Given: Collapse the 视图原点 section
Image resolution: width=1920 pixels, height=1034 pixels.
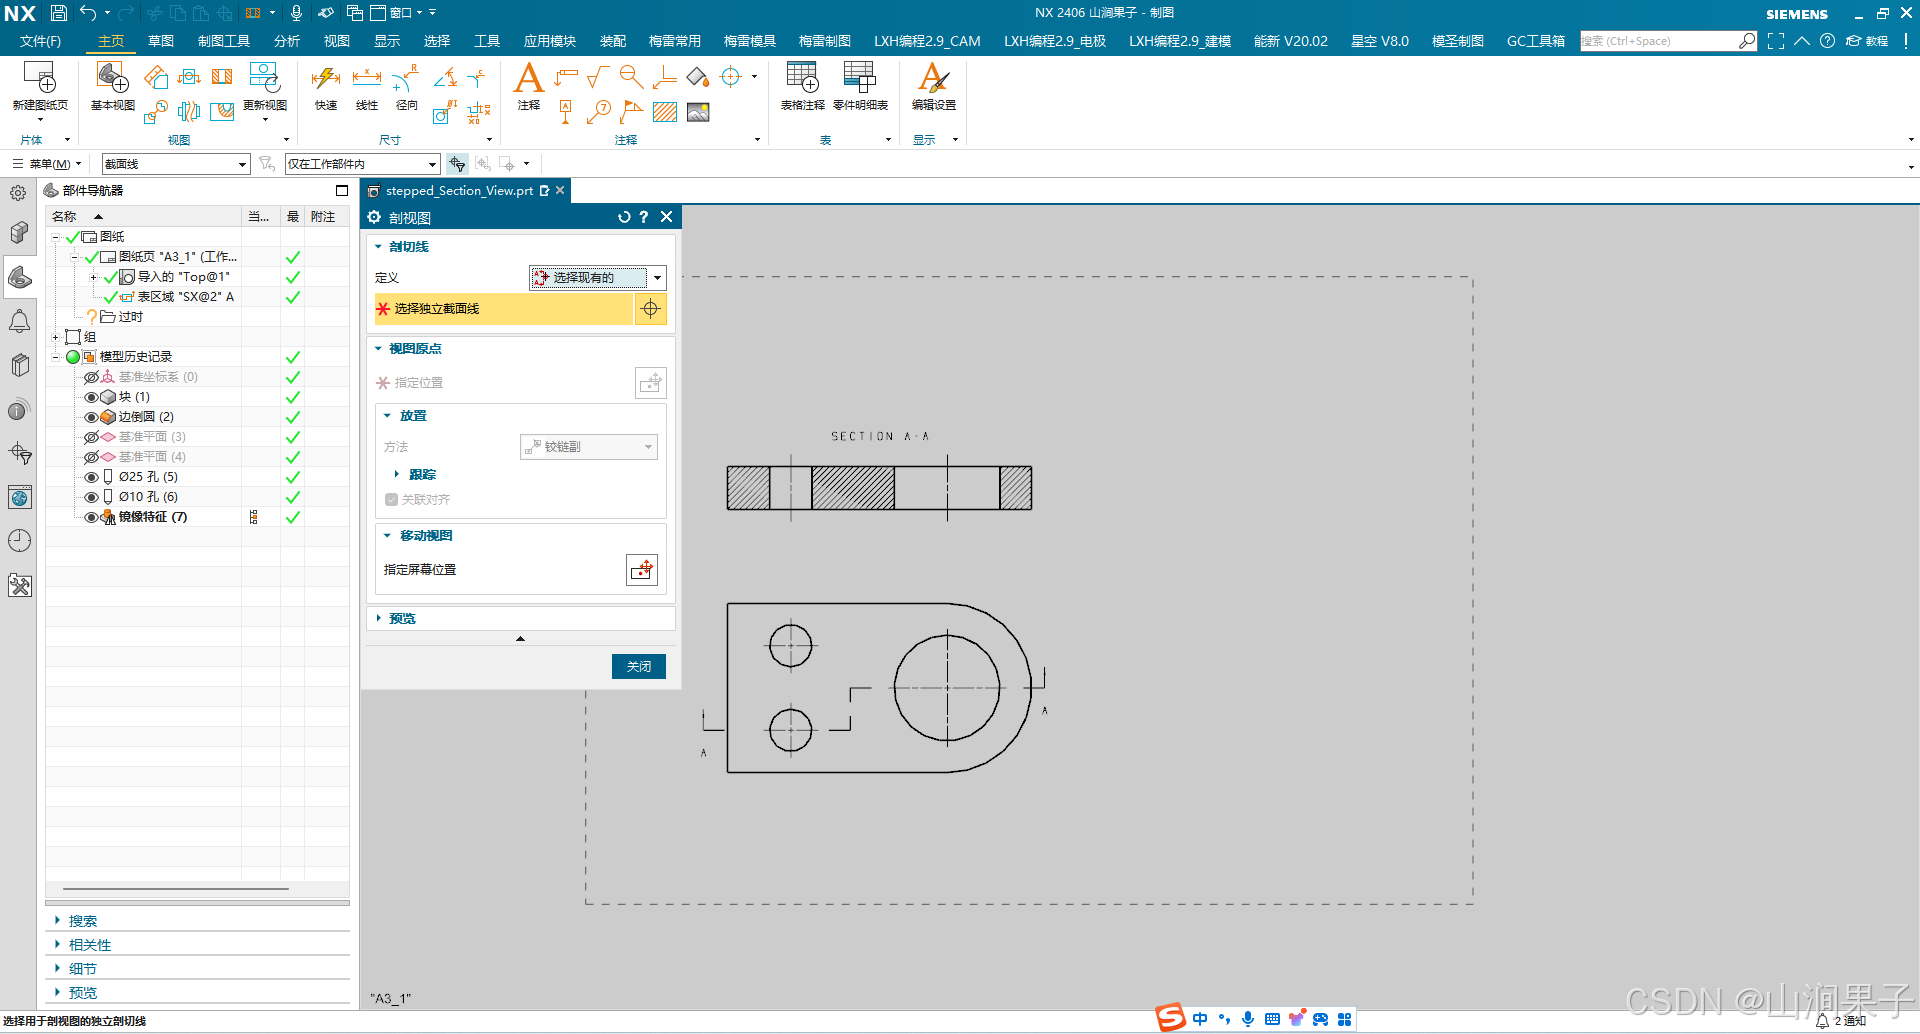Looking at the screenshot, I should tap(378, 348).
